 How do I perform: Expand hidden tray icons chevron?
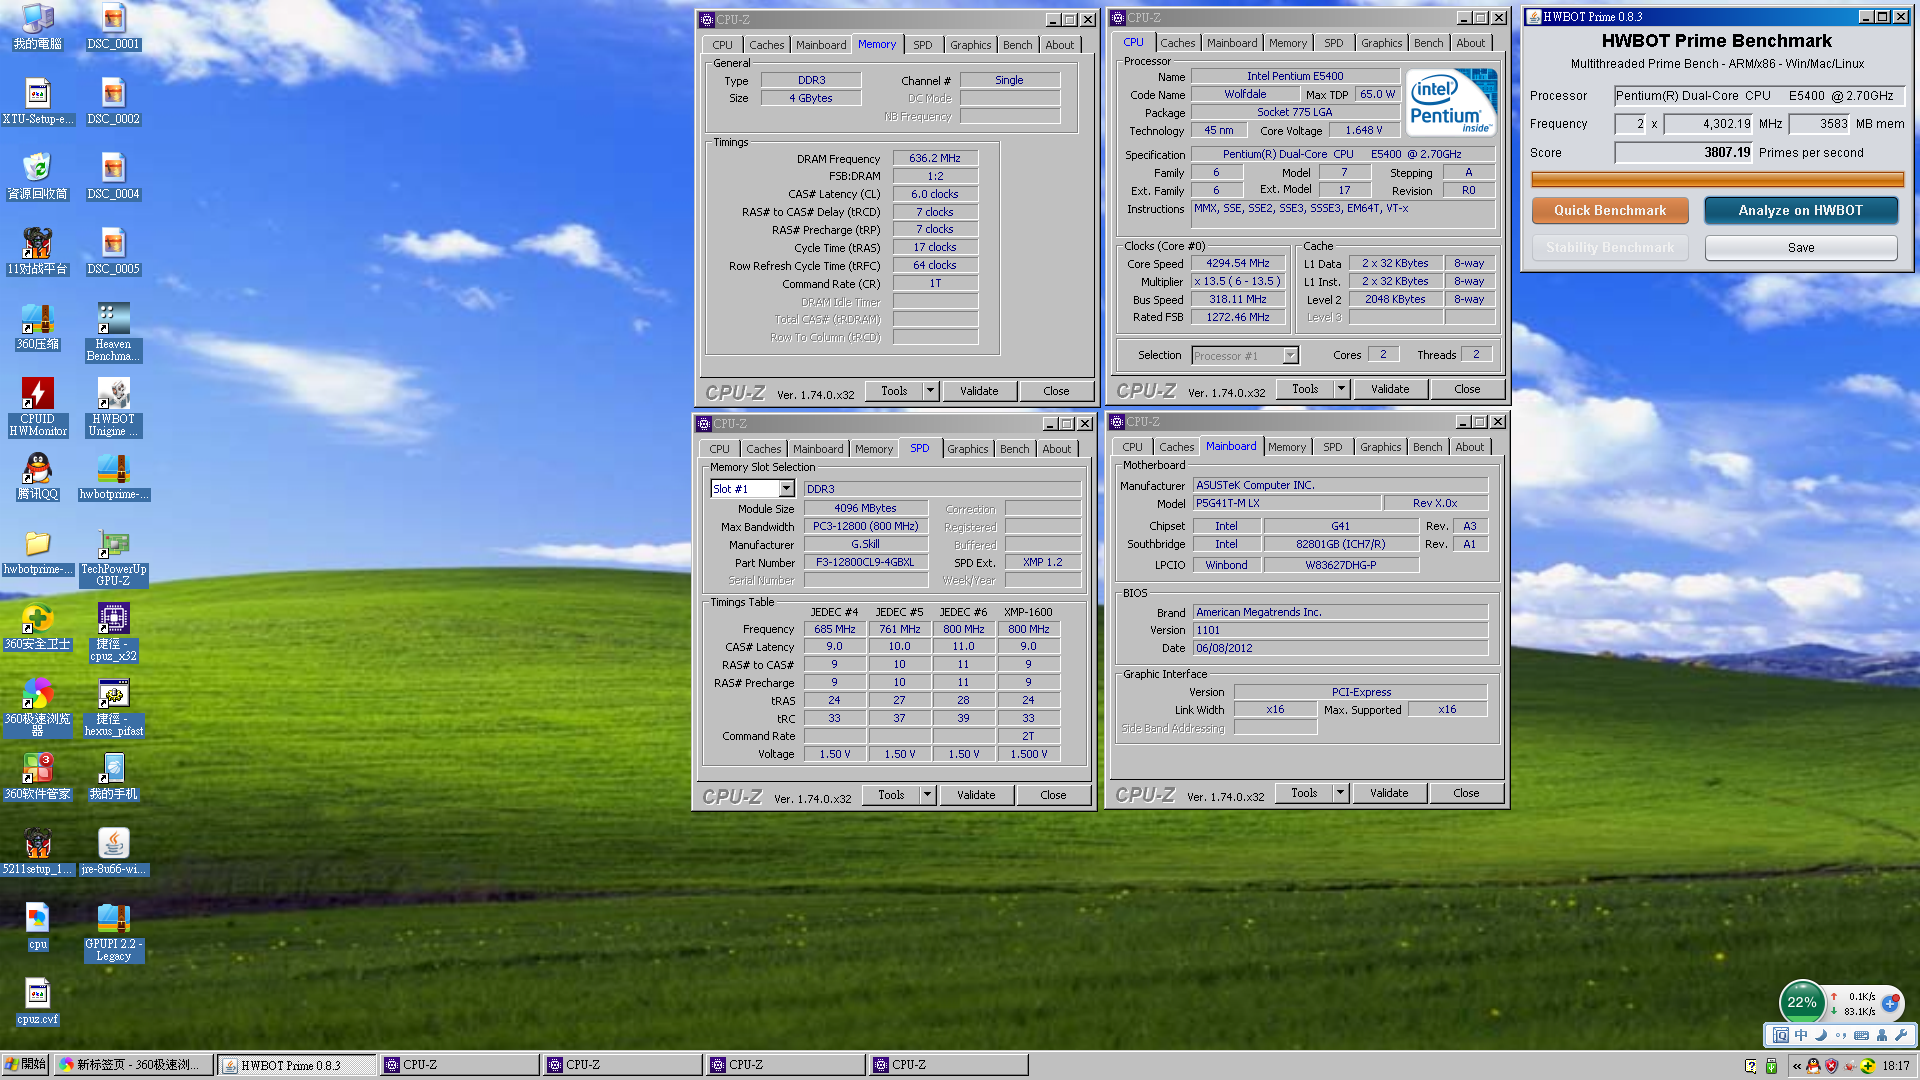click(1797, 1066)
